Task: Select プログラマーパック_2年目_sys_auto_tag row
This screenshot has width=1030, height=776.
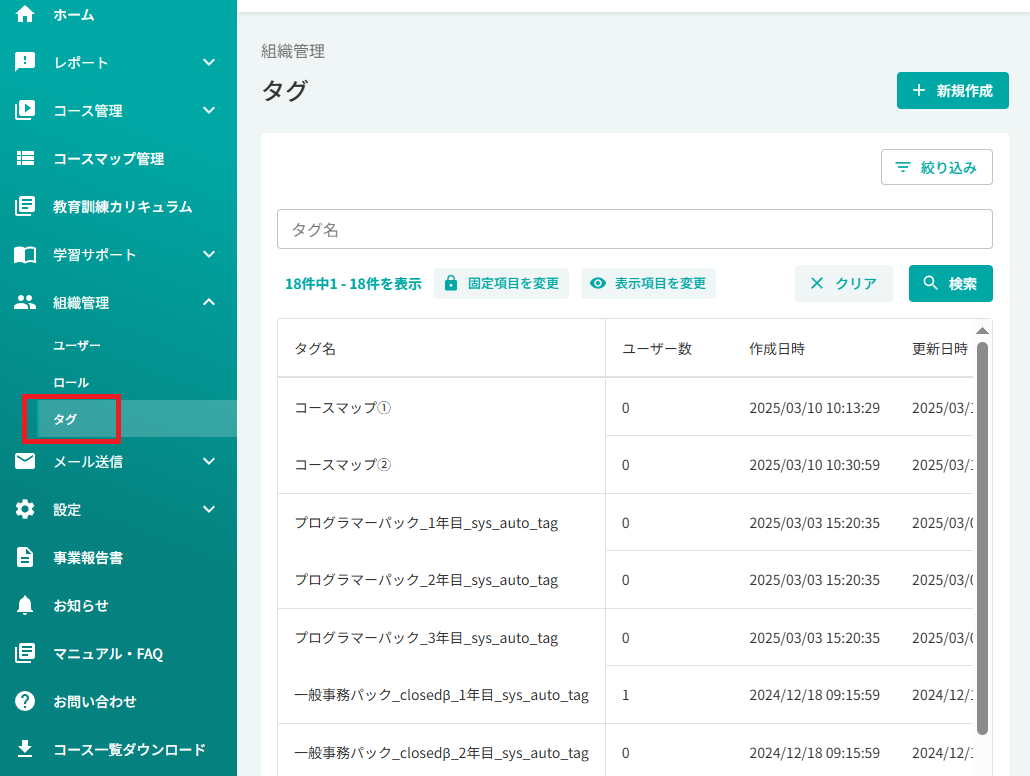Action: 625,580
